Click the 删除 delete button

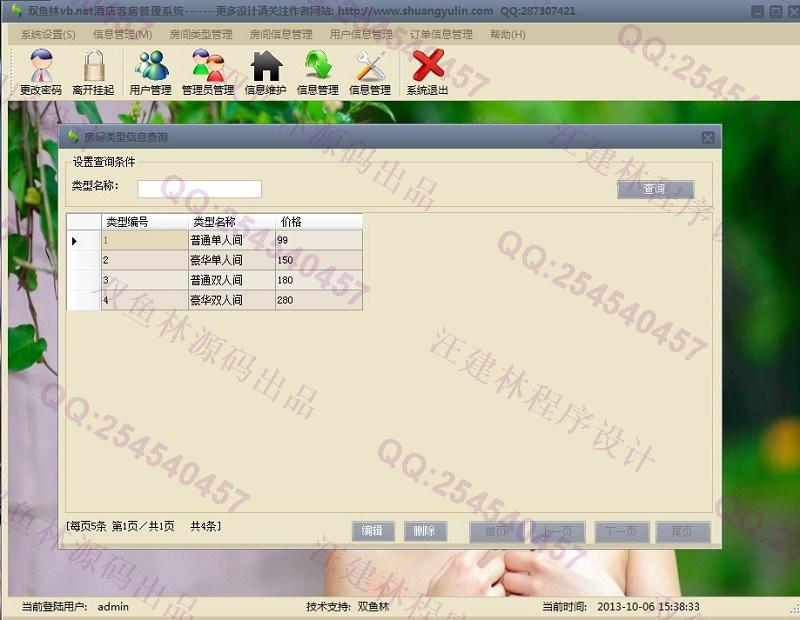(425, 531)
